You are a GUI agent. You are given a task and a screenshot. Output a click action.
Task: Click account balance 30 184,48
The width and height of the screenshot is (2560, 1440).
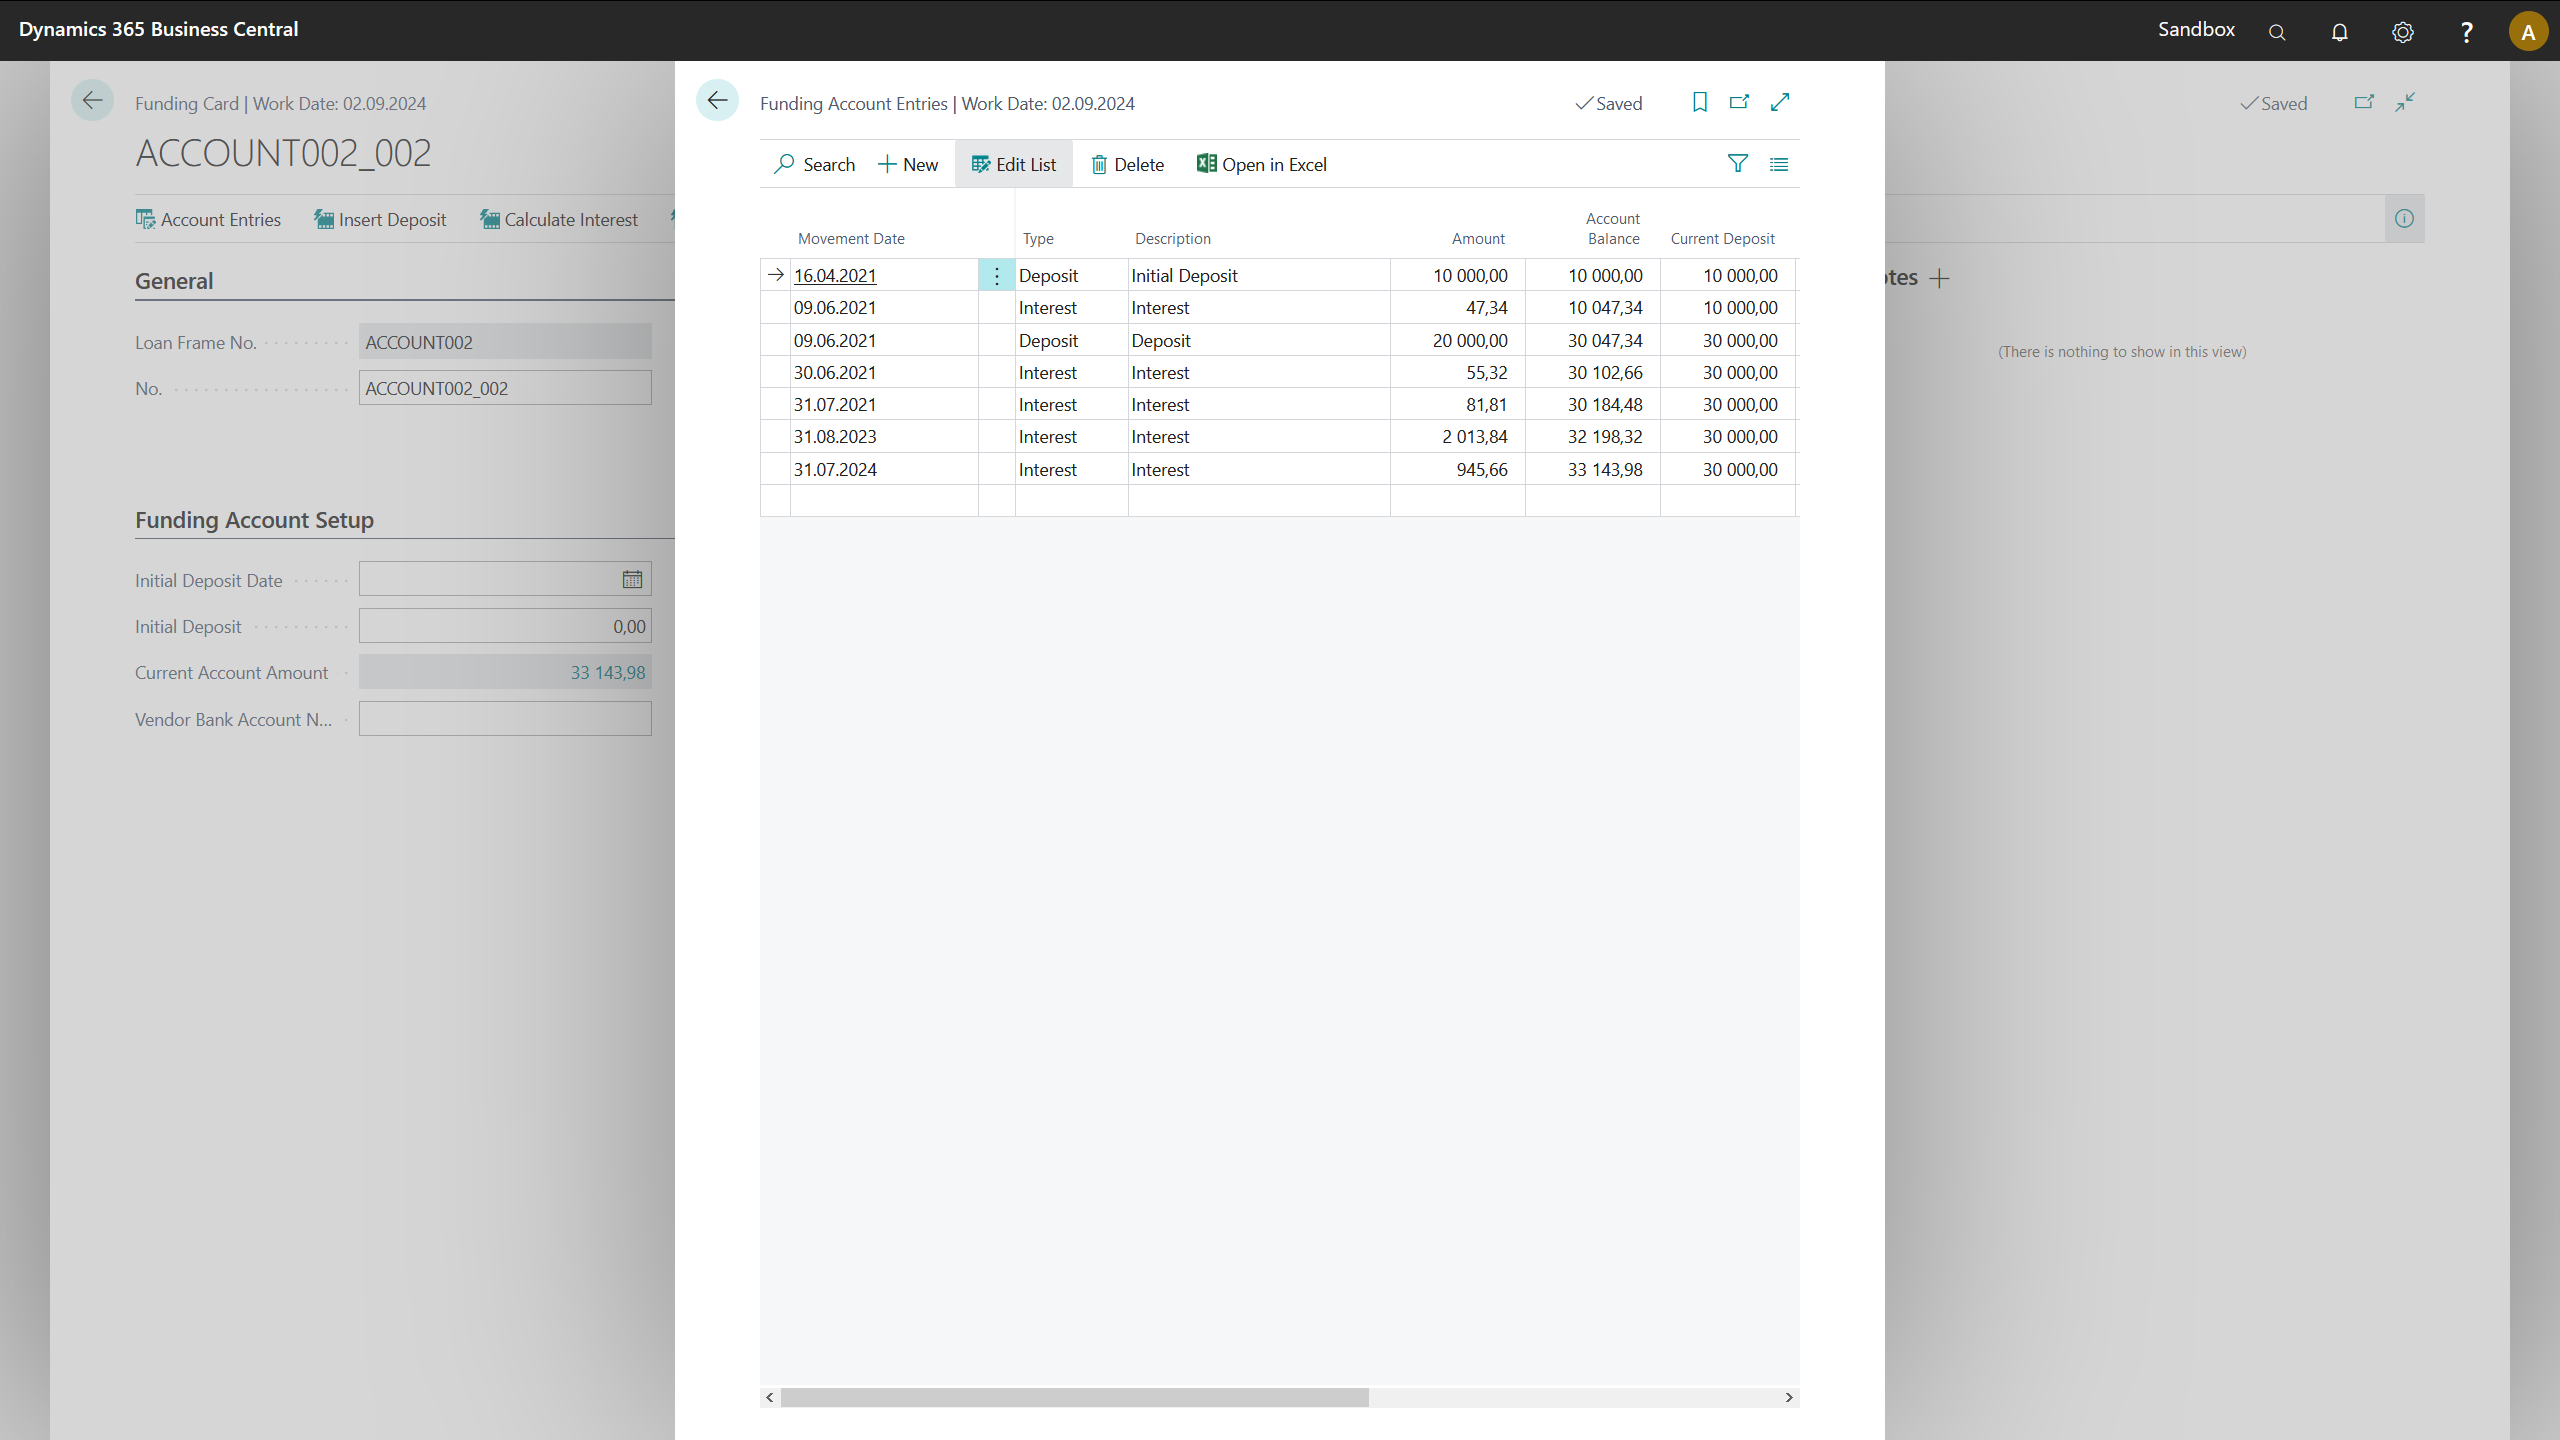click(1593, 404)
